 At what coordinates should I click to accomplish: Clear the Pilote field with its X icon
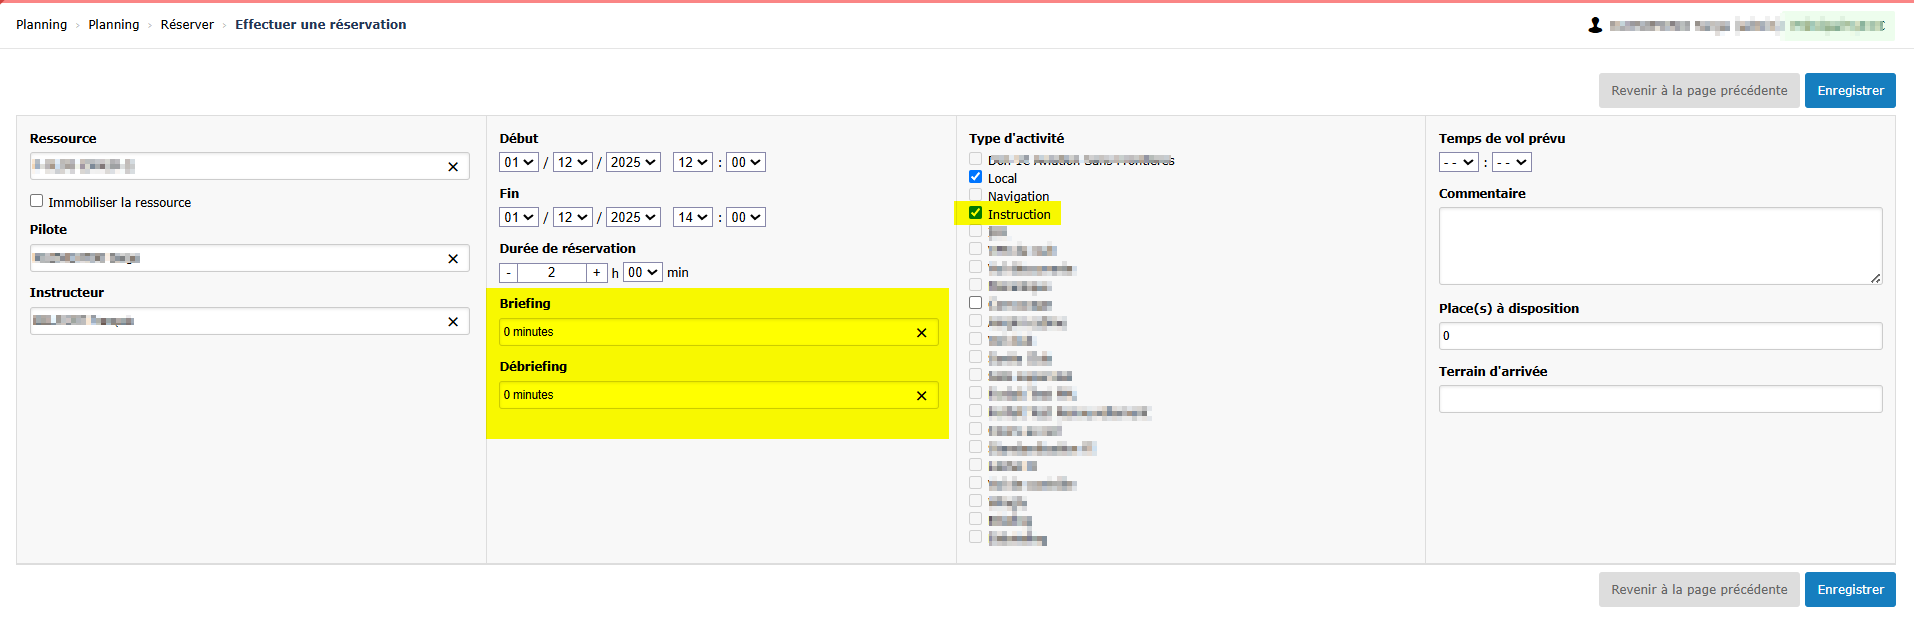point(453,259)
